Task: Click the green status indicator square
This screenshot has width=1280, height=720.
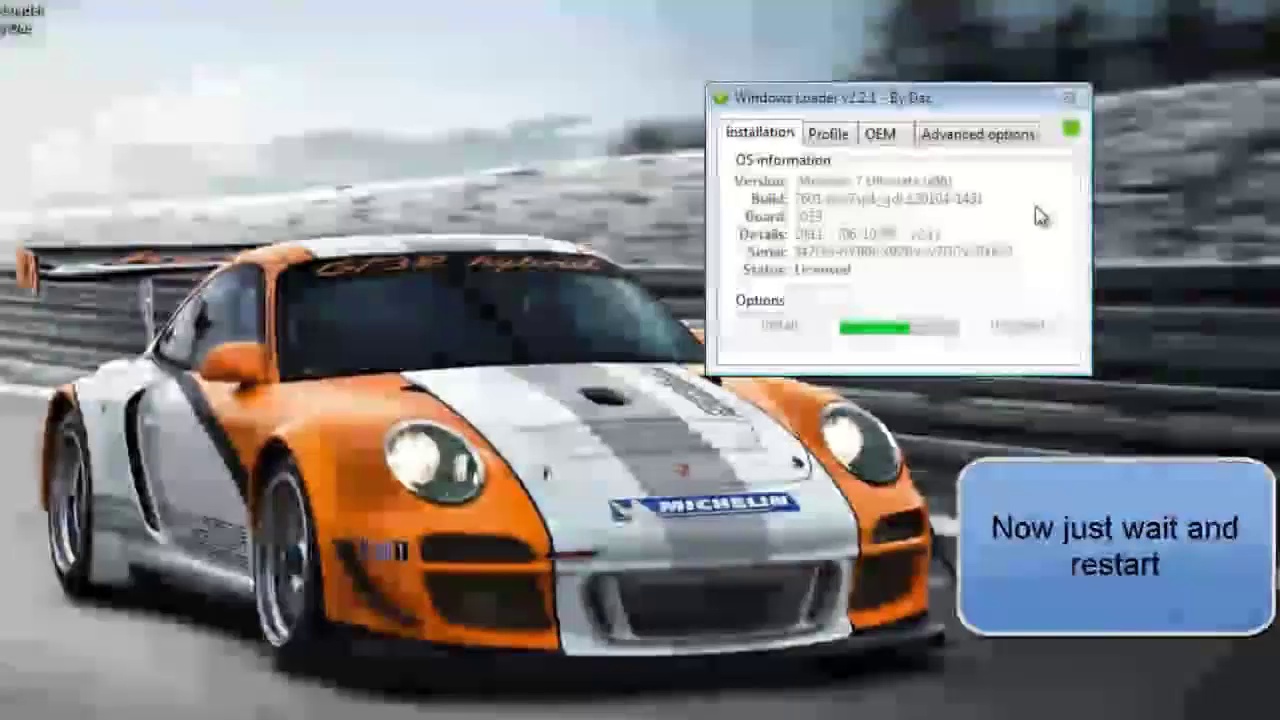Action: tap(1071, 129)
